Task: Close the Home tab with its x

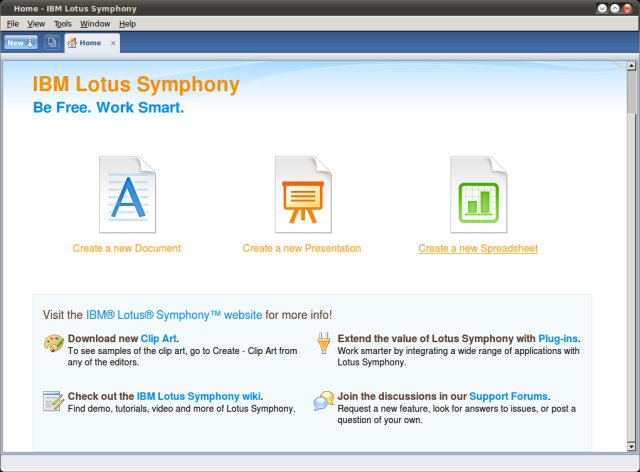Action: [x=113, y=43]
